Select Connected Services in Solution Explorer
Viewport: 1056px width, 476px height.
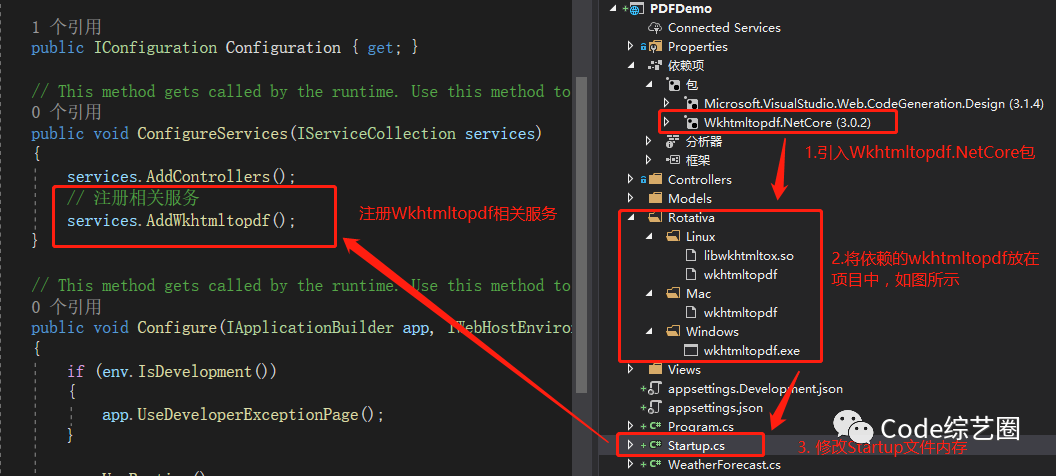(x=724, y=28)
